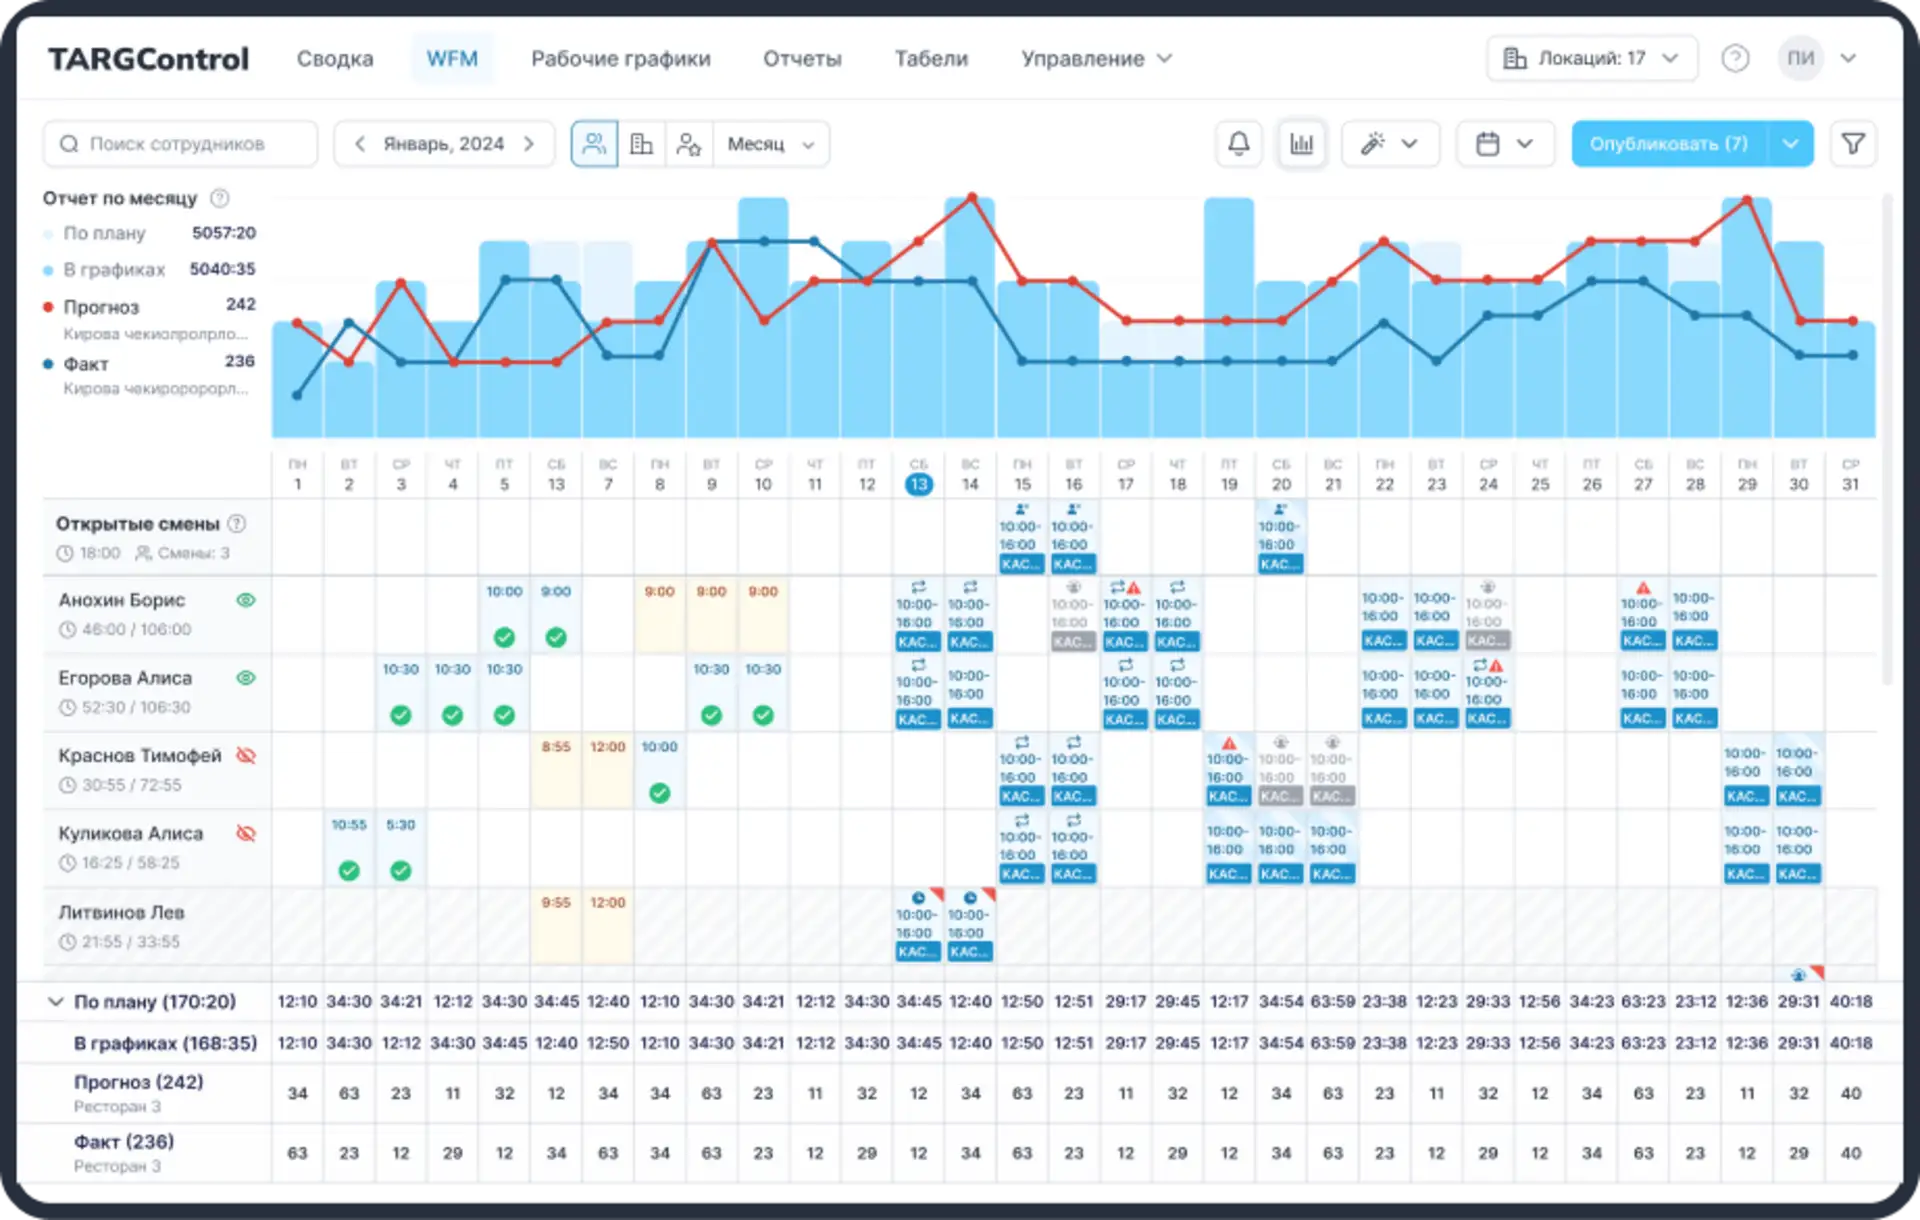Click the Опубликовать (7) button
Image resolution: width=1920 pixels, height=1220 pixels.
coord(1669,144)
